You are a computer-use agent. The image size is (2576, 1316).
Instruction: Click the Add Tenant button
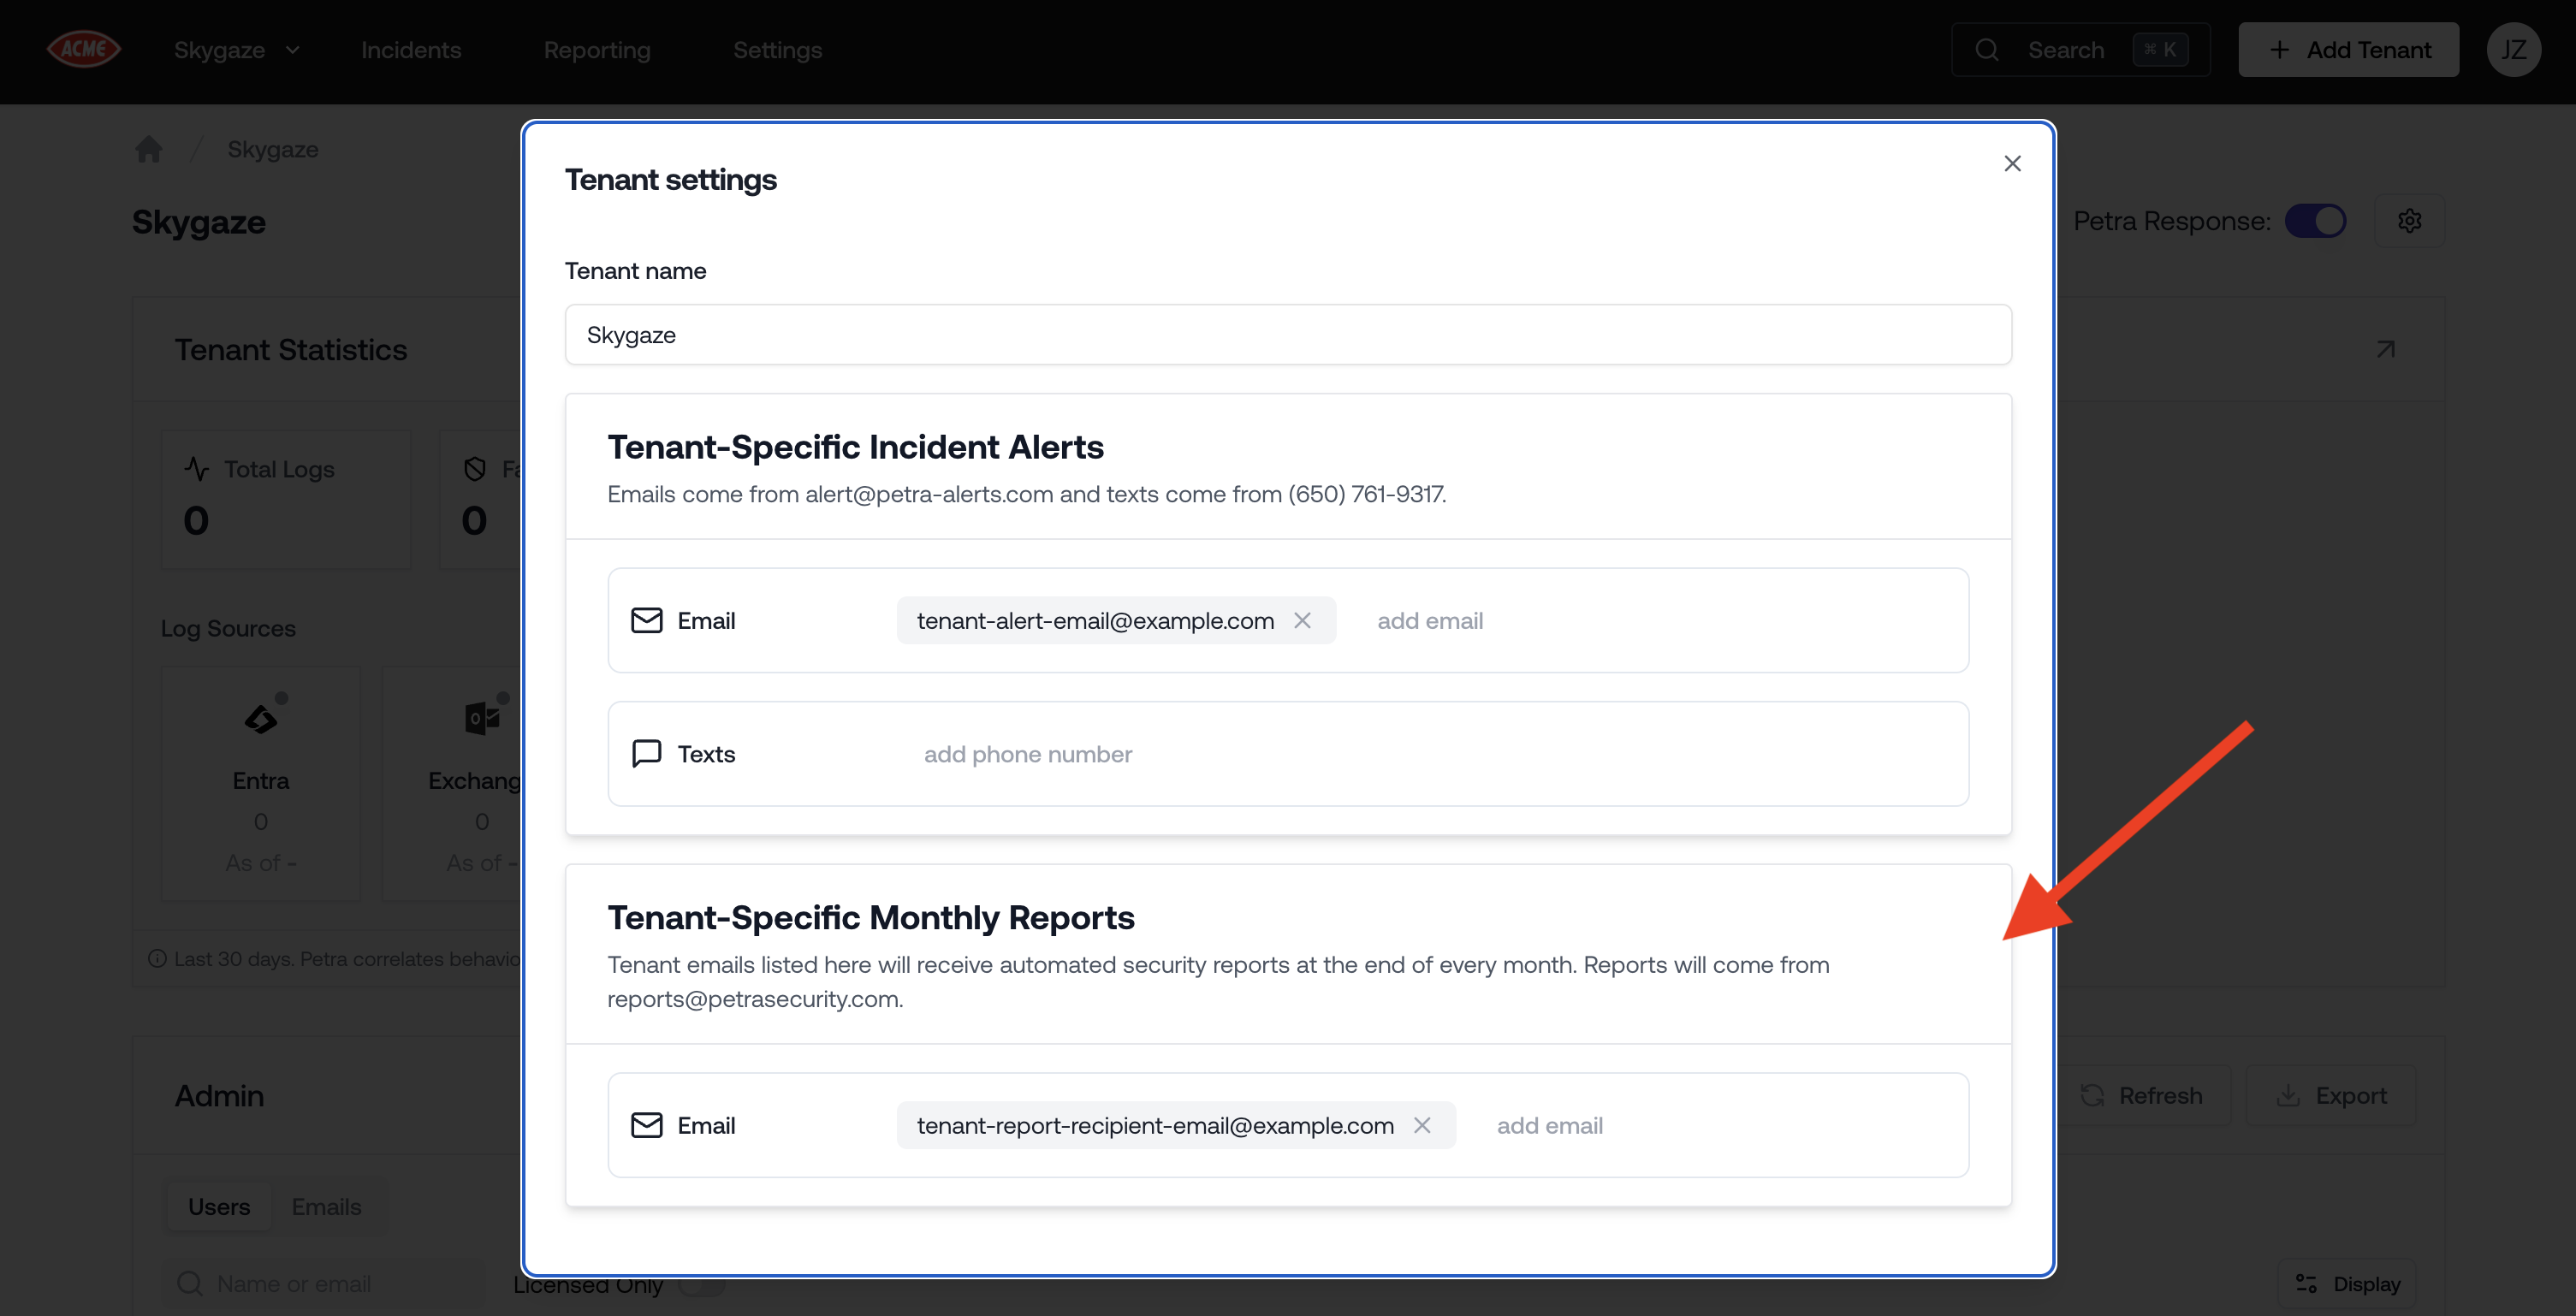2348,49
